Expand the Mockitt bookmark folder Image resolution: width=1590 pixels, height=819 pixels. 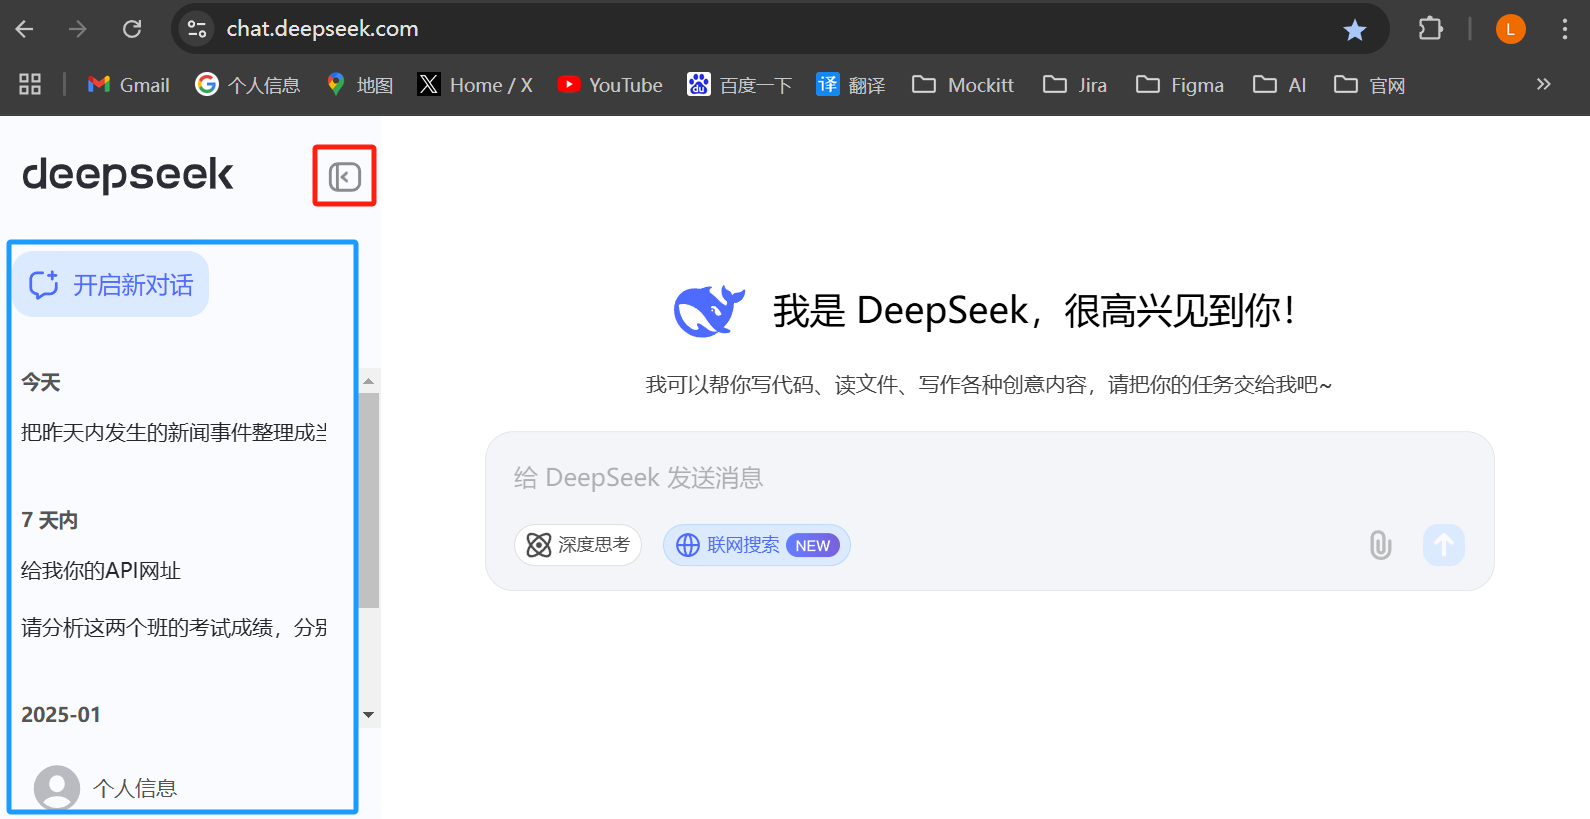coord(963,85)
